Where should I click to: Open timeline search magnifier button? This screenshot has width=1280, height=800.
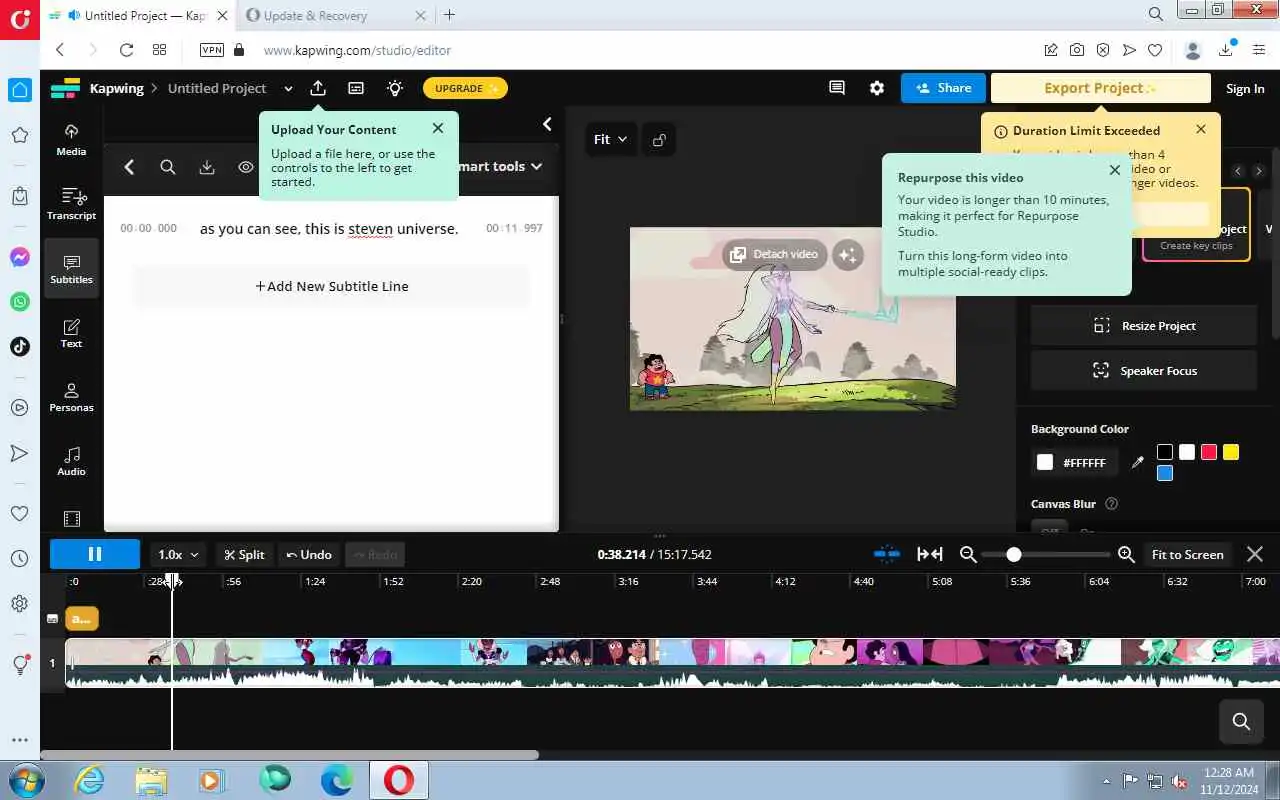pyautogui.click(x=1241, y=721)
